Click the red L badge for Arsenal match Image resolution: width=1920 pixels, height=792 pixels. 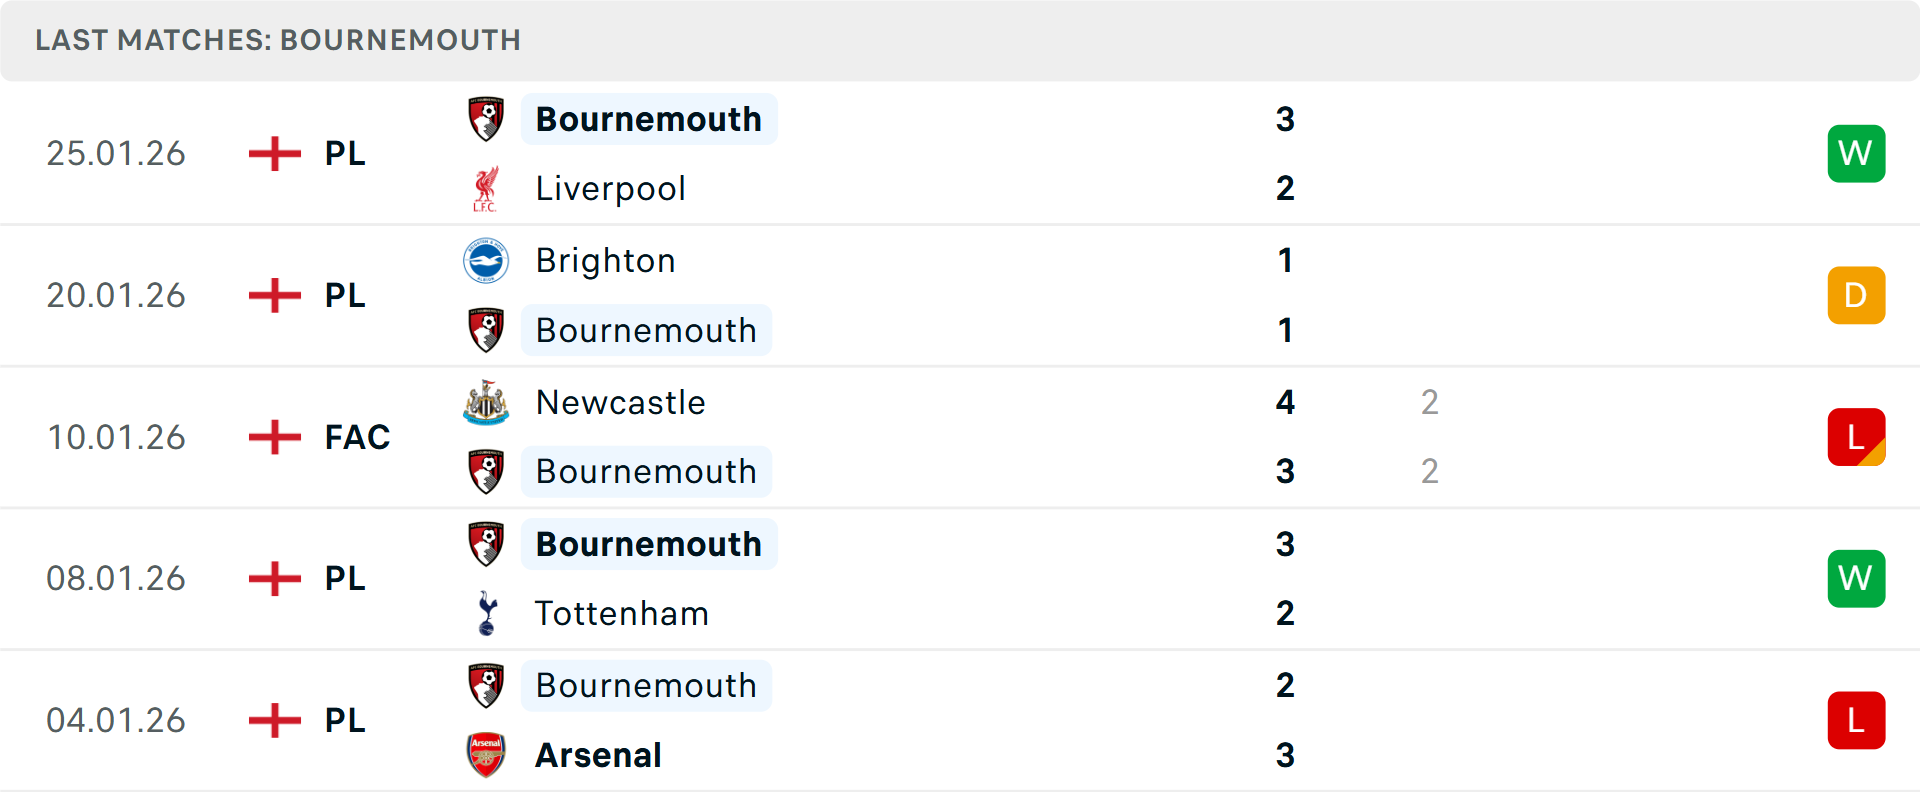(x=1856, y=720)
